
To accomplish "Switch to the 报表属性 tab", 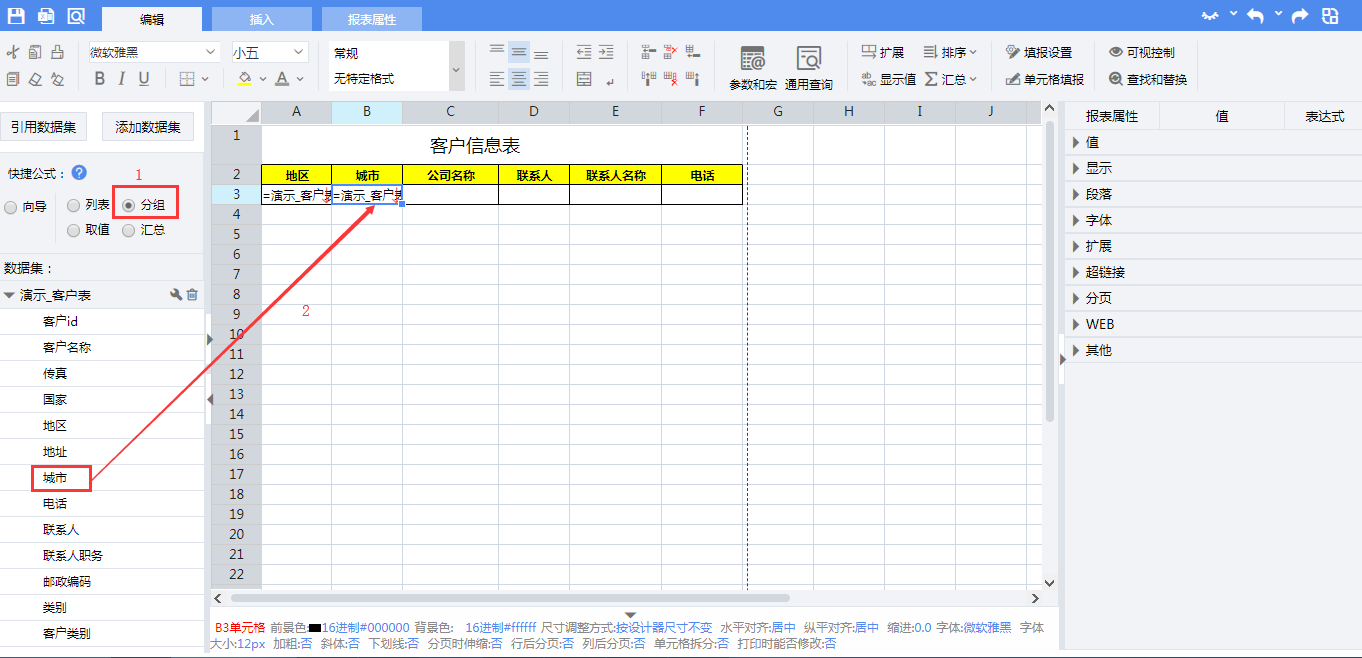I will 371,19.
